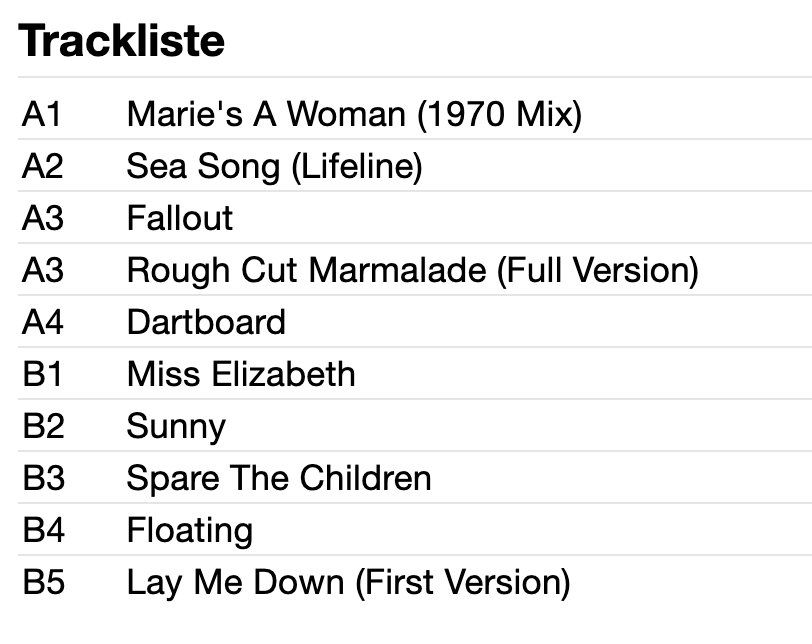
Task: Click track position B2
Action: tap(44, 426)
